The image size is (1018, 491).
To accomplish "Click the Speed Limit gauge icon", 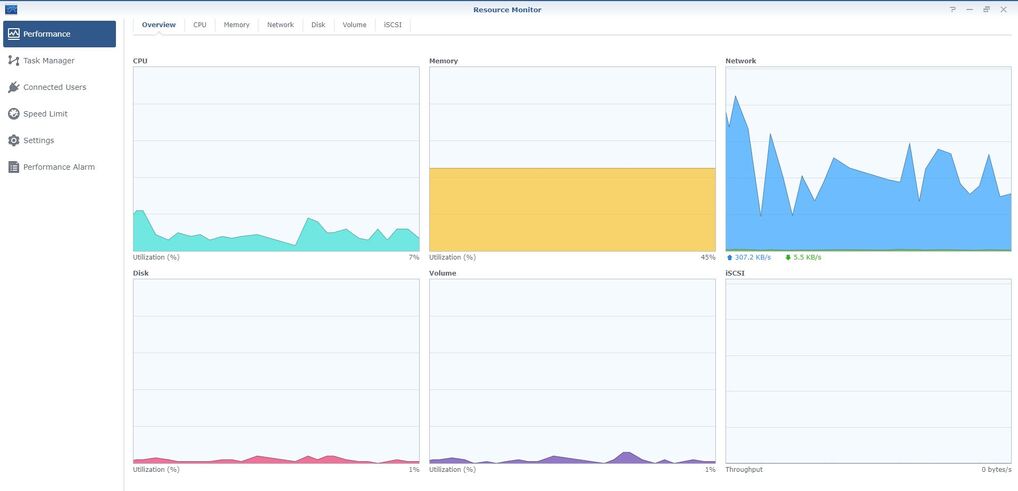I will point(14,114).
